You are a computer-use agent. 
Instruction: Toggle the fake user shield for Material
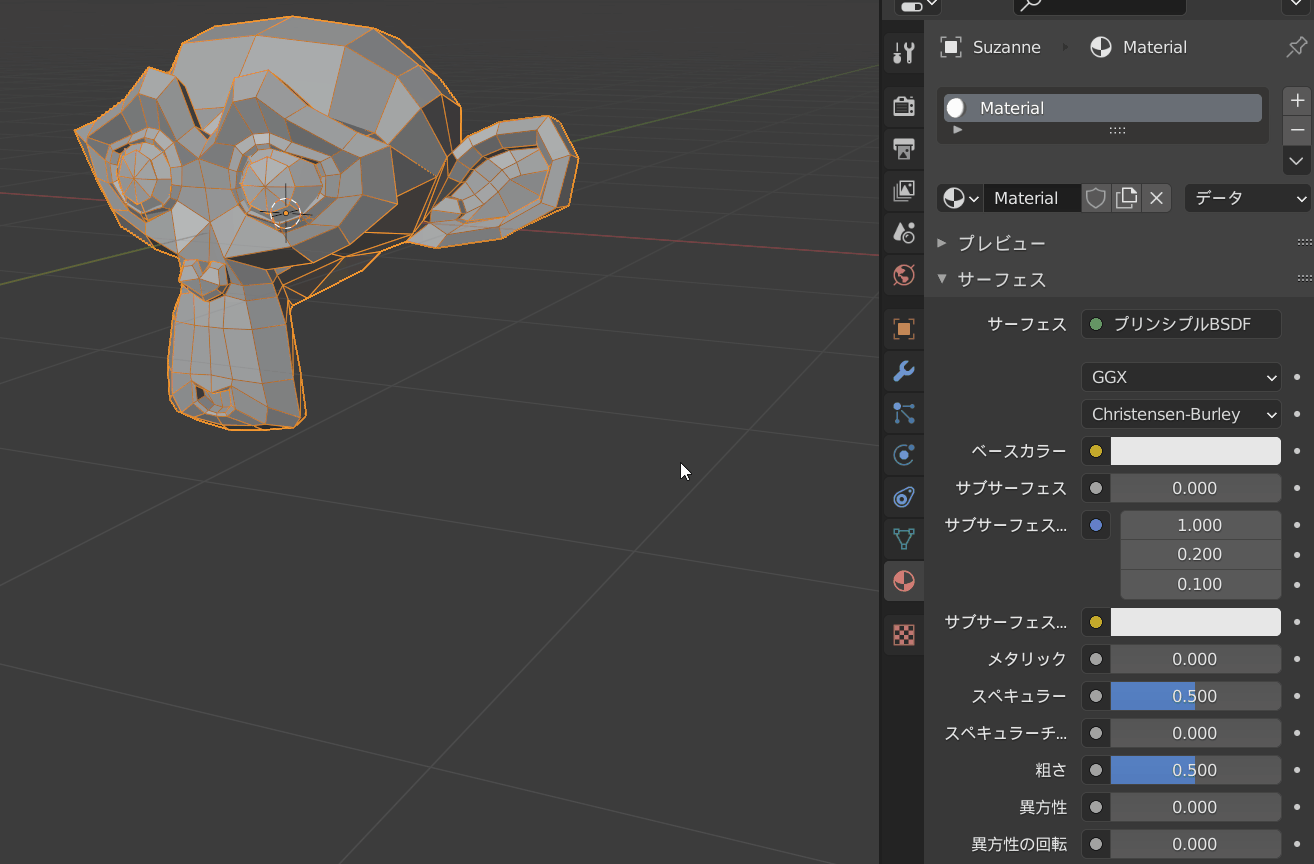click(1096, 198)
